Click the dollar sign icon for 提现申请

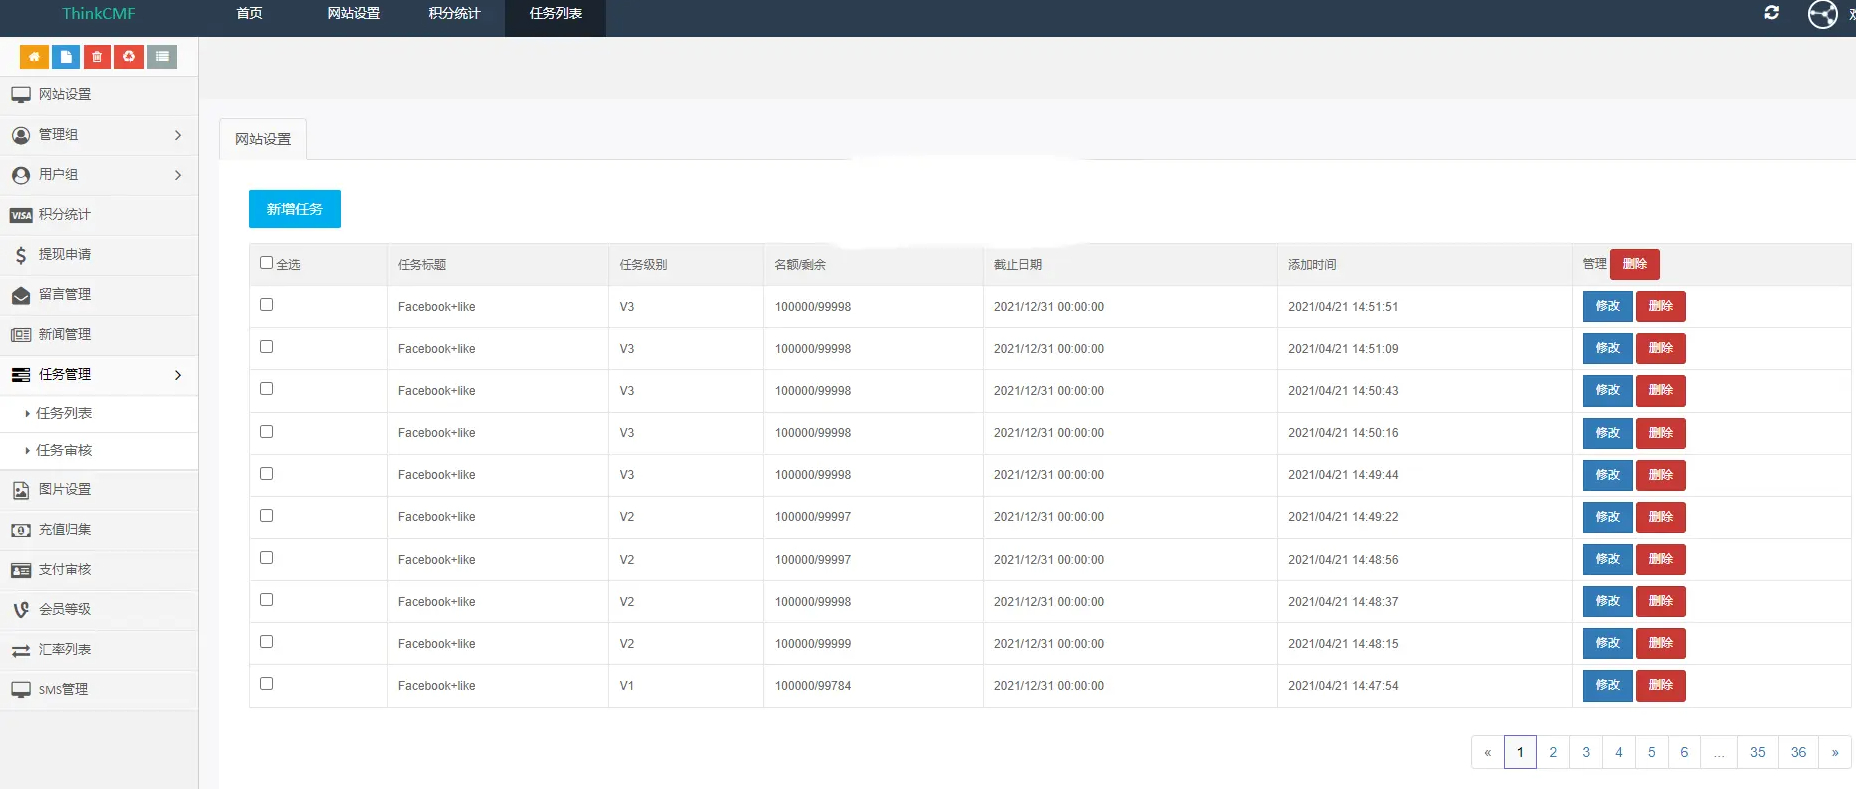[21, 255]
